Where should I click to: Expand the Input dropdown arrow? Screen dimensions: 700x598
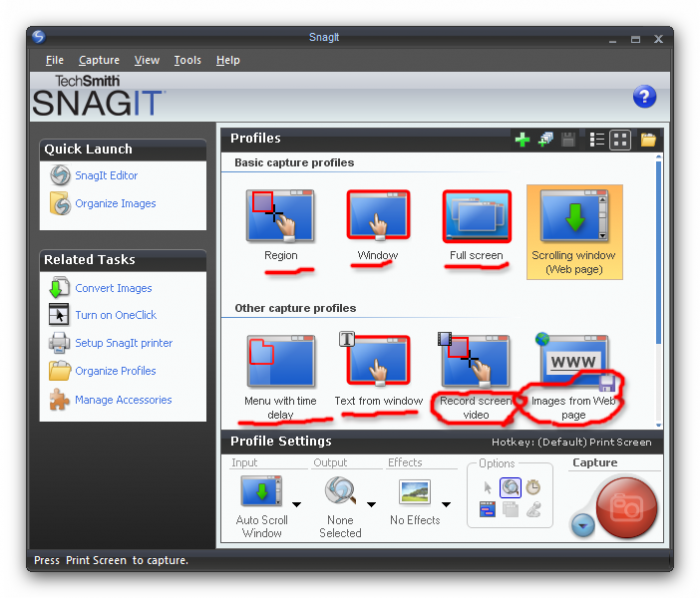click(296, 505)
